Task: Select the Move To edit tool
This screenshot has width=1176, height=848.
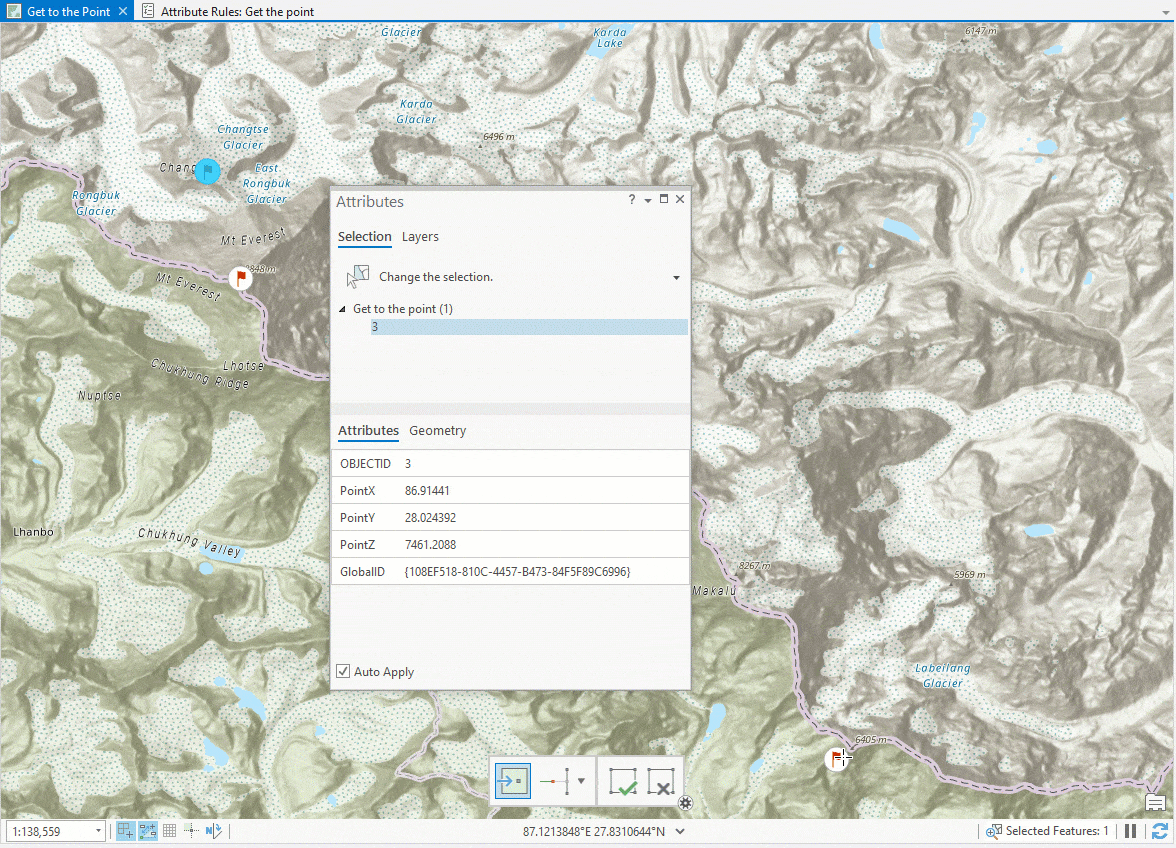Action: (513, 781)
